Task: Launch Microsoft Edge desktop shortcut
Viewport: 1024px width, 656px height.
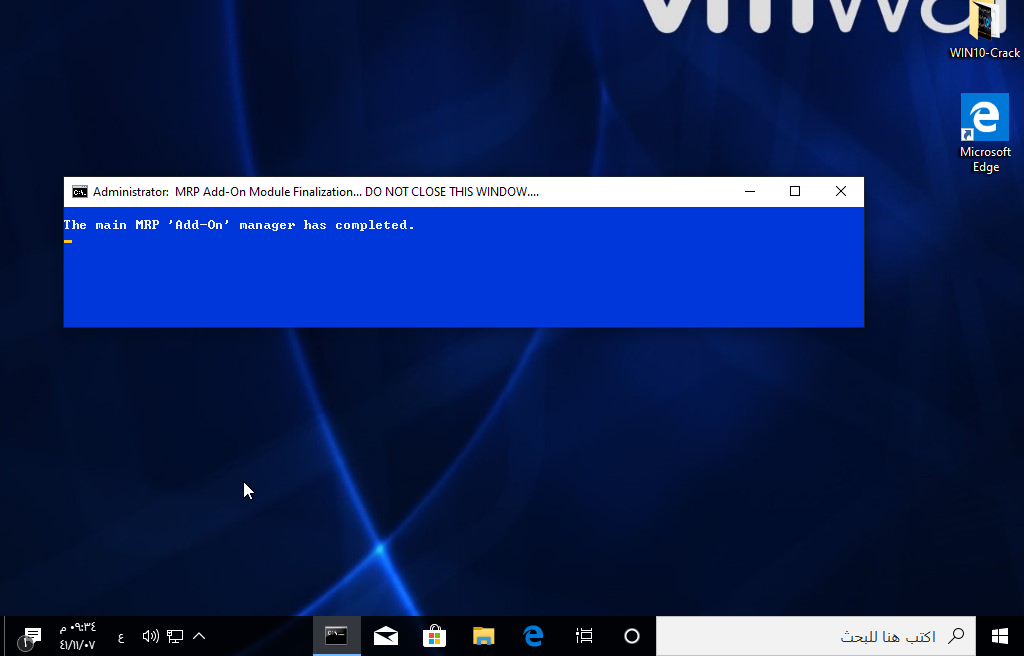Action: [985, 134]
